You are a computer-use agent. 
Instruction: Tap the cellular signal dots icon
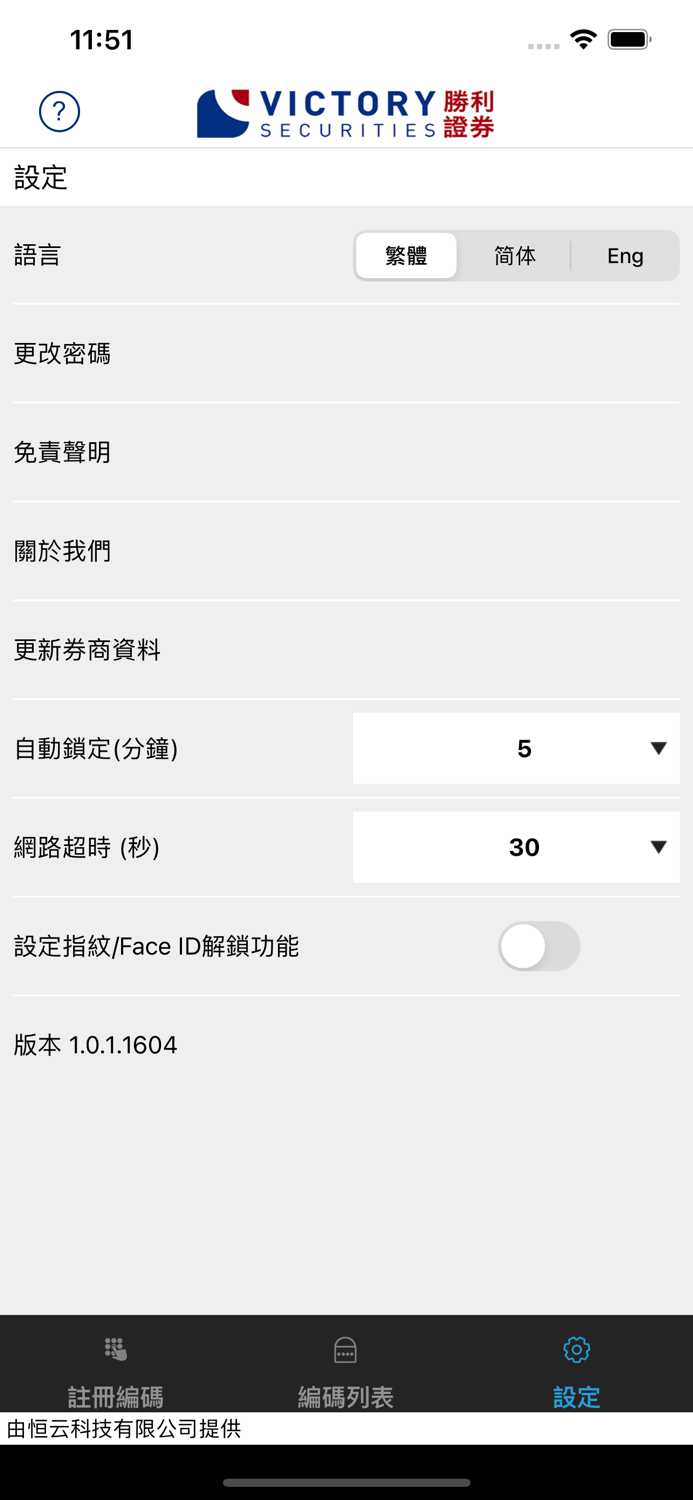pos(543,44)
